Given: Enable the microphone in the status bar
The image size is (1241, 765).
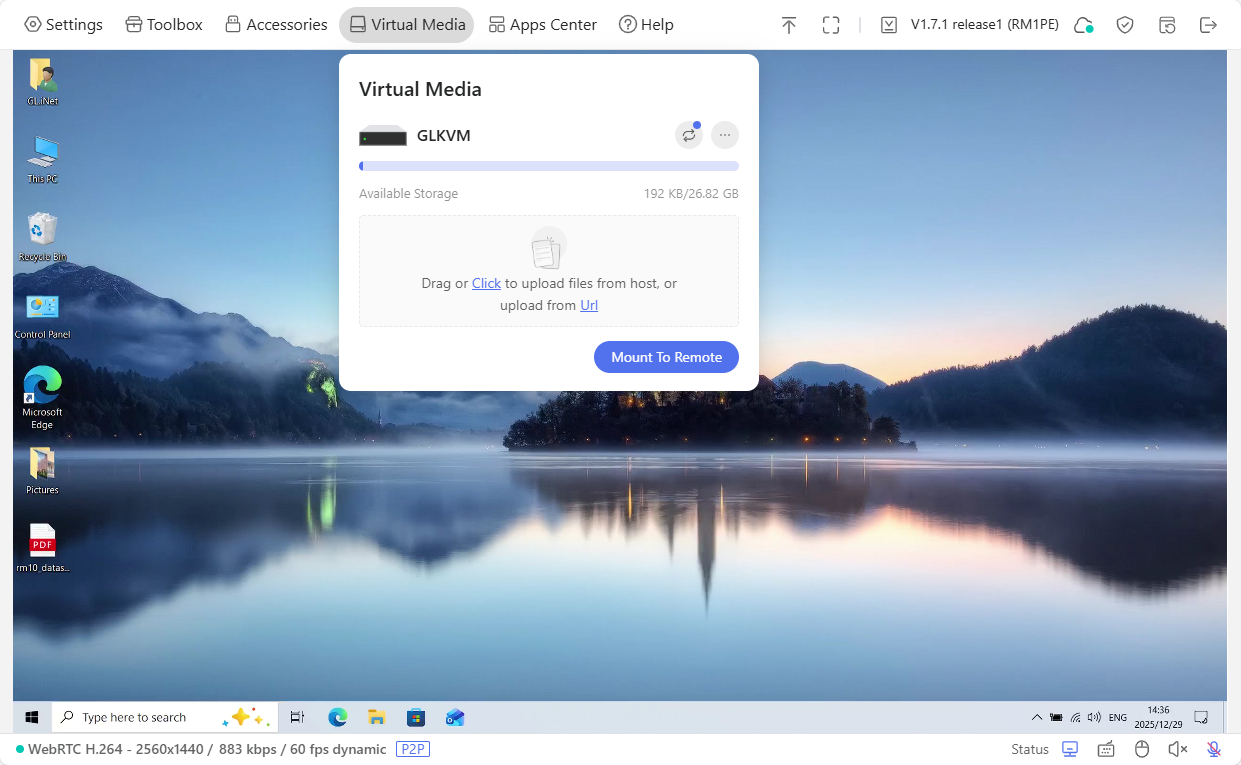Looking at the screenshot, I should pos(1213,748).
